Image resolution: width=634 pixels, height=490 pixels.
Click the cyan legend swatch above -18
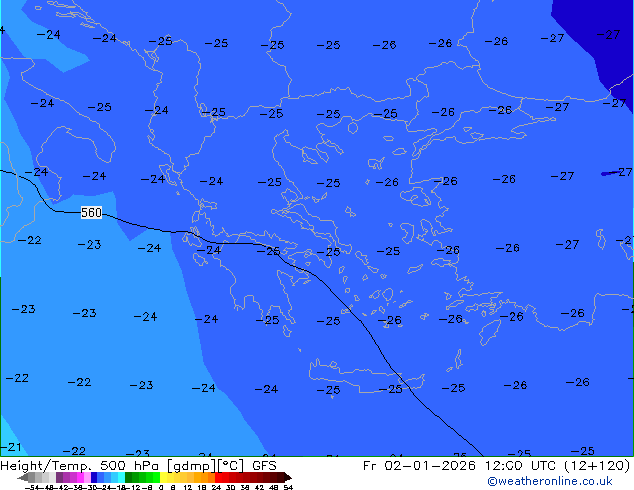(x=121, y=477)
